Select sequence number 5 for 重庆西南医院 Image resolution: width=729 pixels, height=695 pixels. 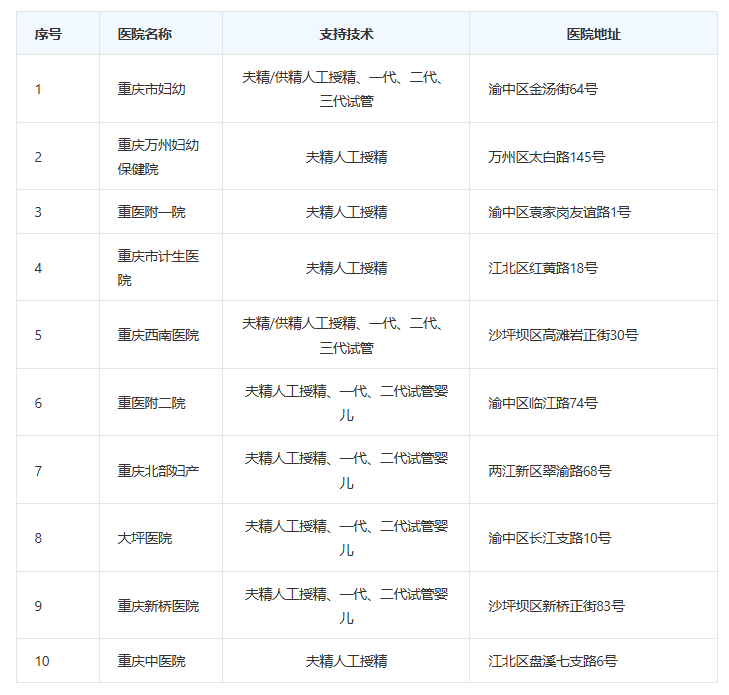(x=38, y=335)
